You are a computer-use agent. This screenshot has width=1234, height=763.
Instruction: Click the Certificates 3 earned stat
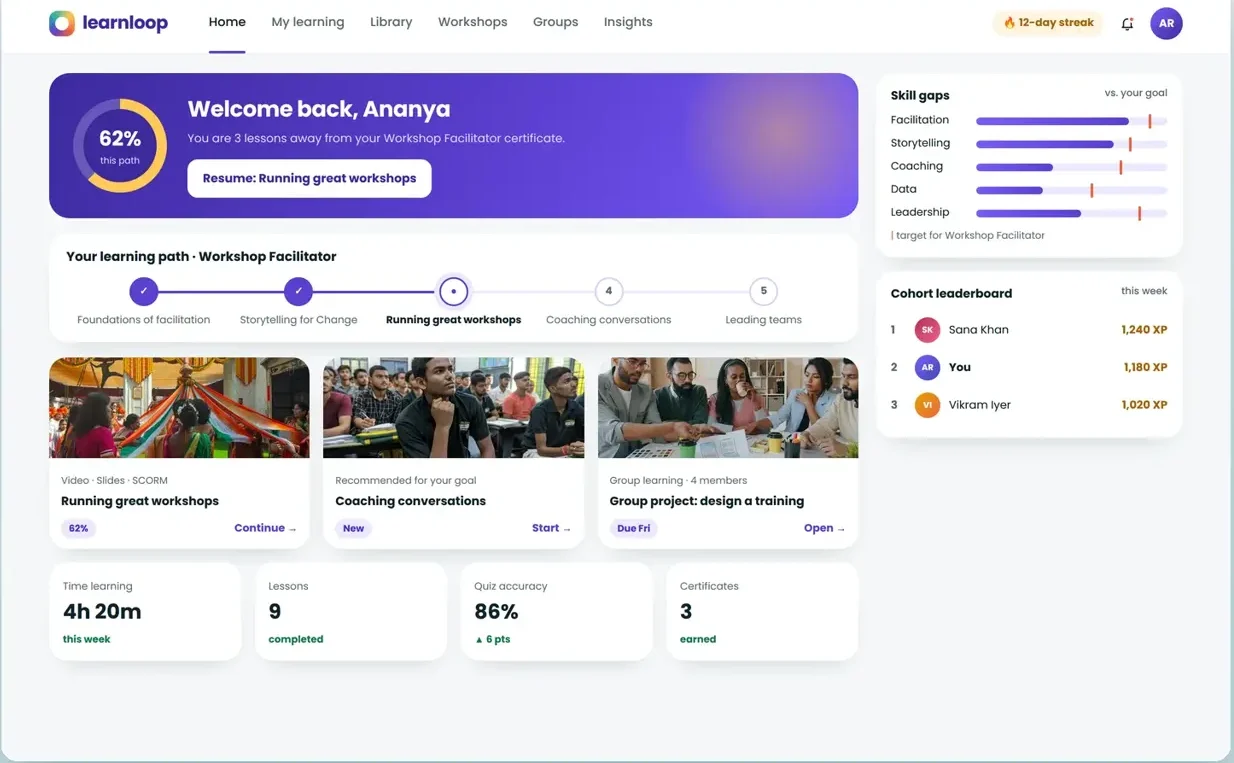point(762,612)
